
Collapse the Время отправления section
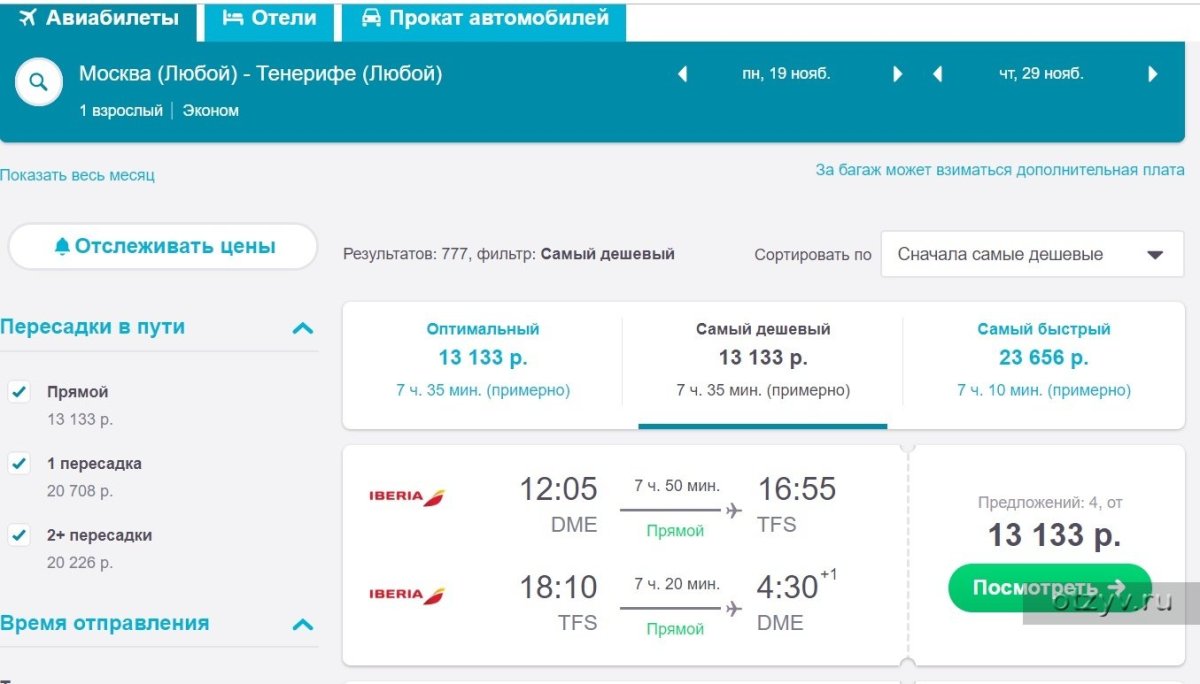click(302, 625)
